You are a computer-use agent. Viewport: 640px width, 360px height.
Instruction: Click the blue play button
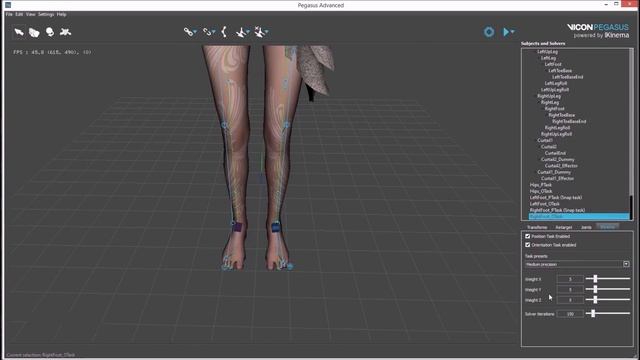tap(506, 32)
